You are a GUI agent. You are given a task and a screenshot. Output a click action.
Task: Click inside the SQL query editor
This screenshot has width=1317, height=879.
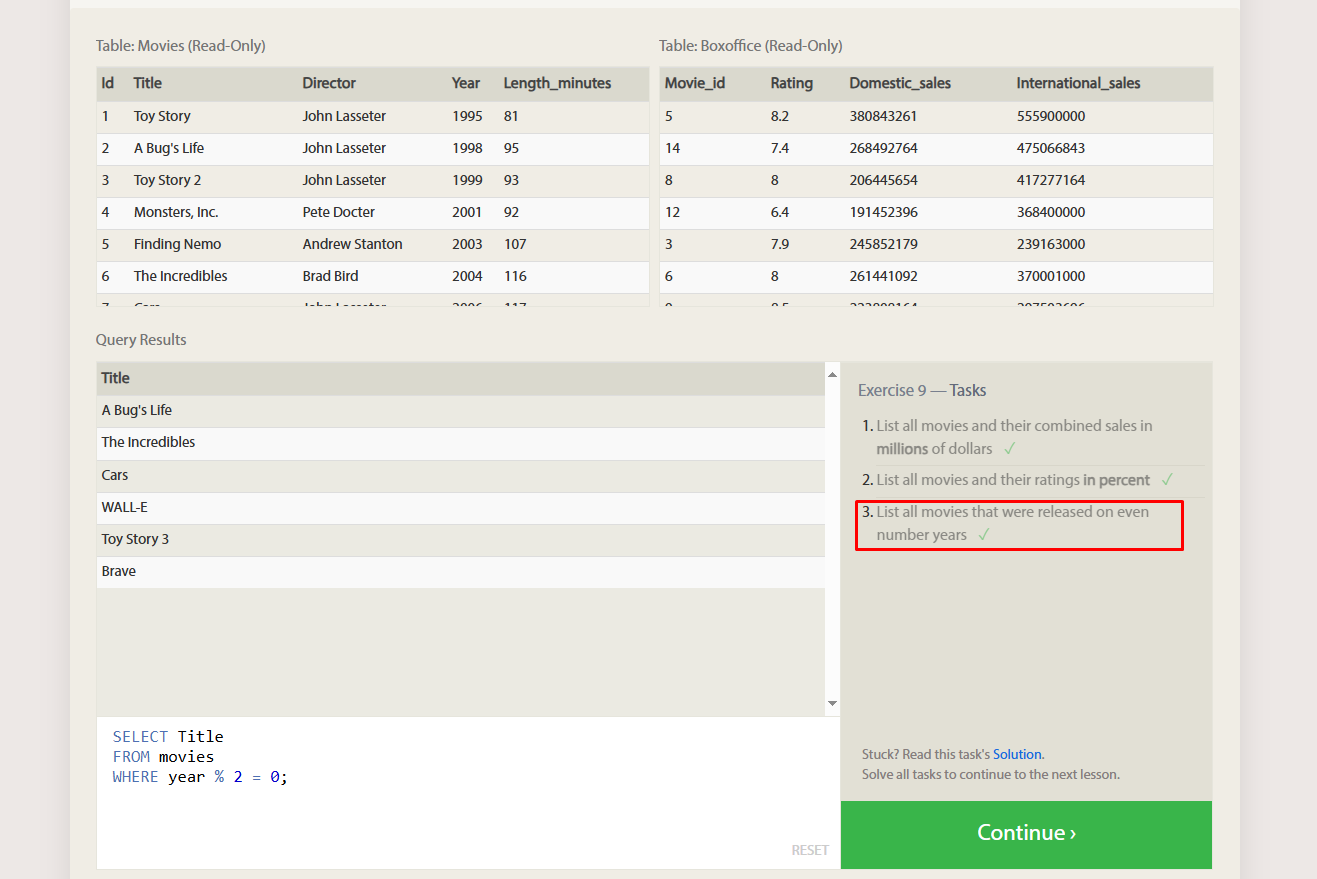click(x=468, y=792)
